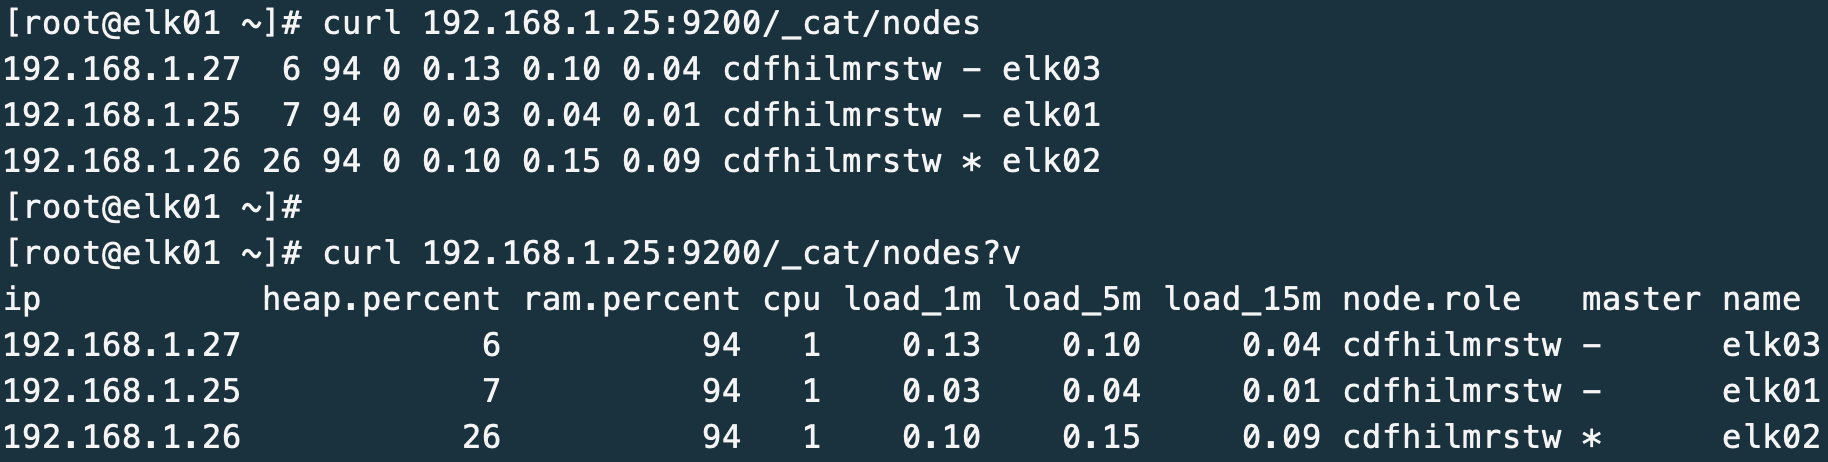
Task: Click the empty root@elk01 prompt line
Action: (152, 207)
